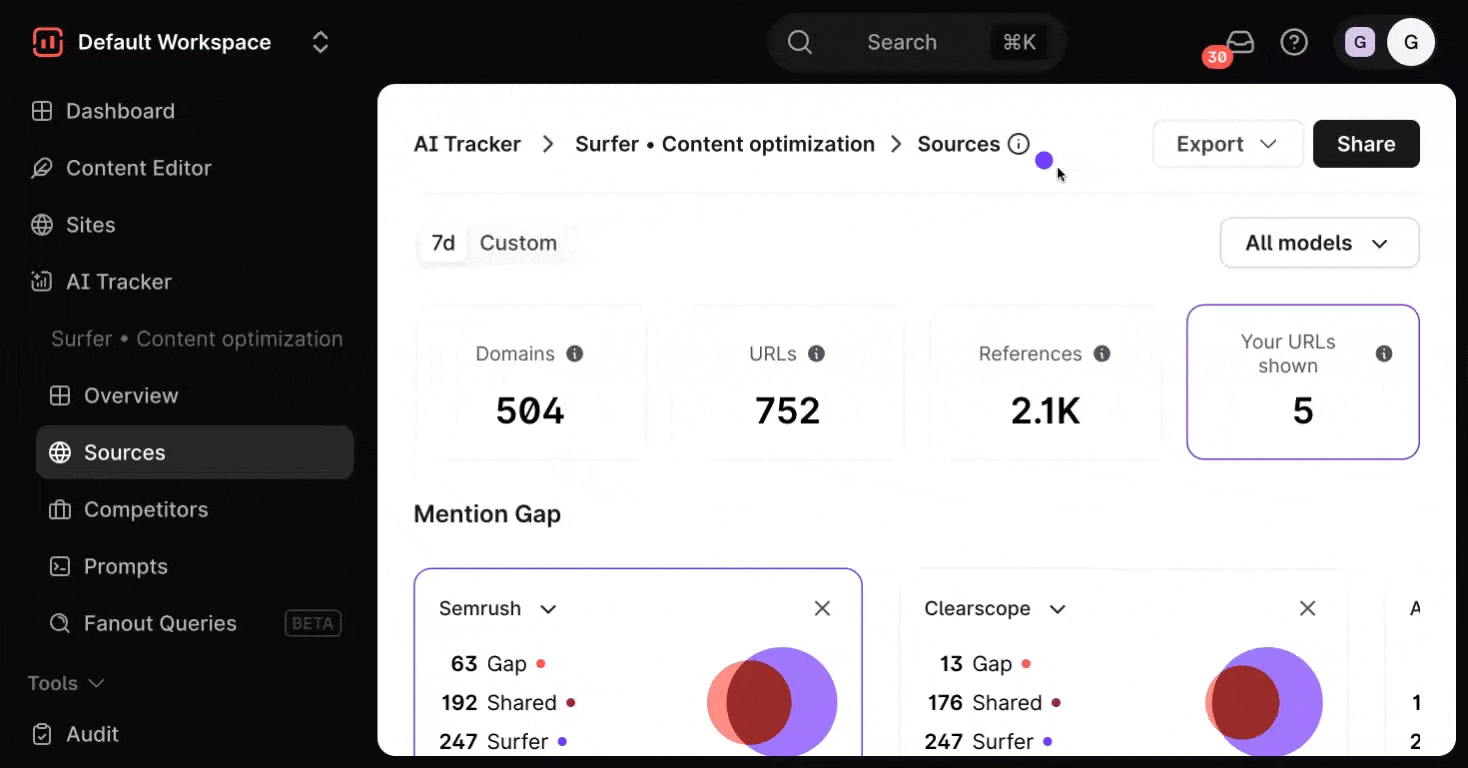Open the inbox with 30 notifications
Viewport: 1468px width, 768px height.
(1240, 42)
